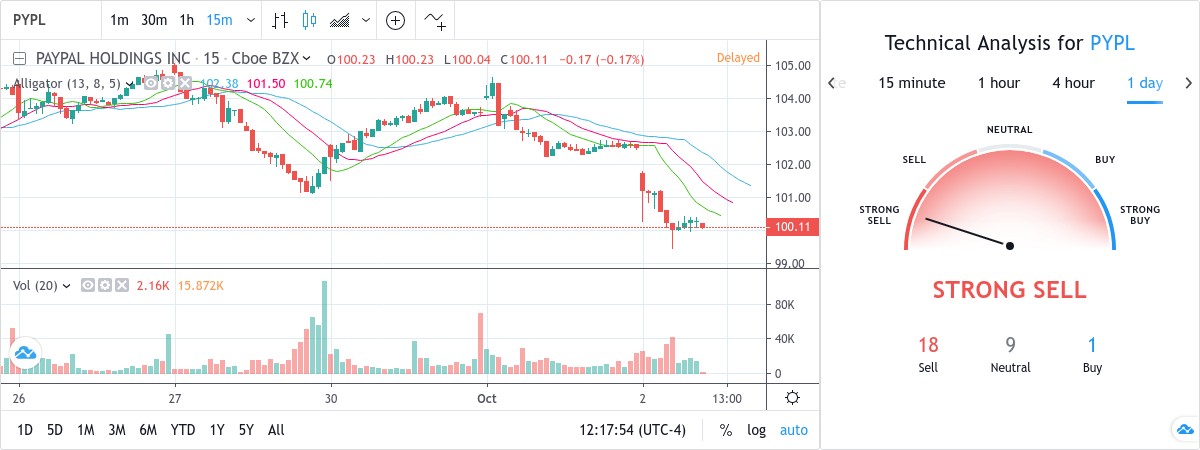Click the 105.00 price axis label
Image resolution: width=1200 pixels, height=450 pixels.
pos(792,66)
